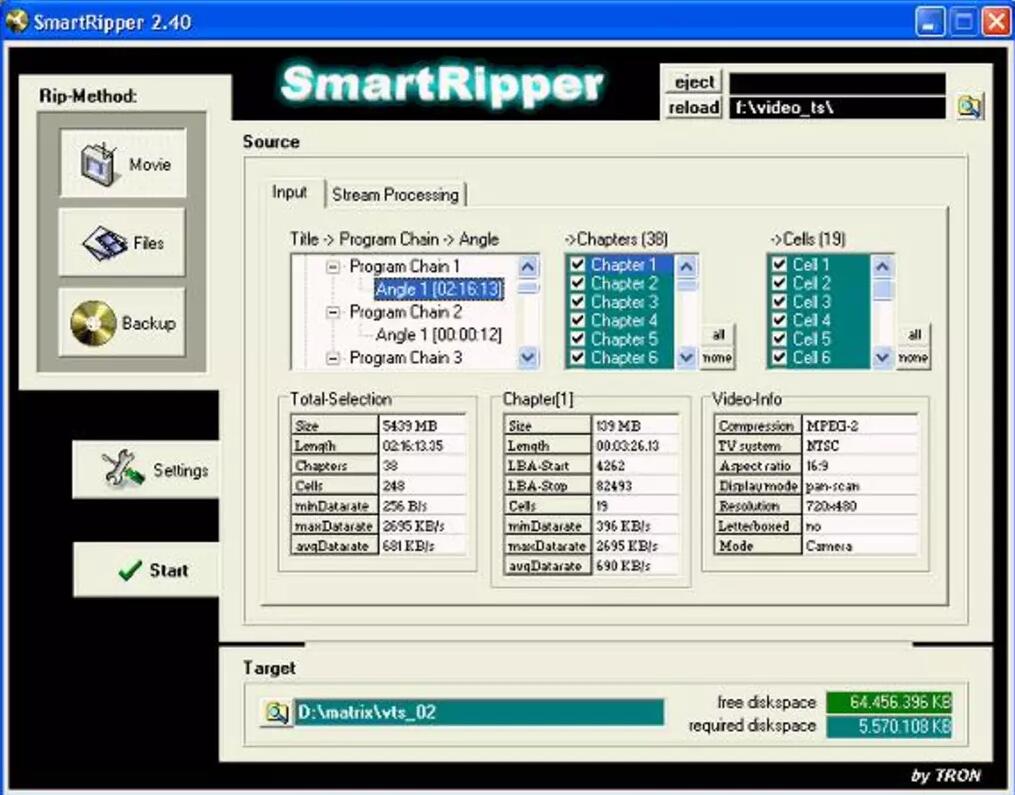This screenshot has width=1015, height=795.
Task: Click the Resolution value 720x480
Action: tap(860, 506)
